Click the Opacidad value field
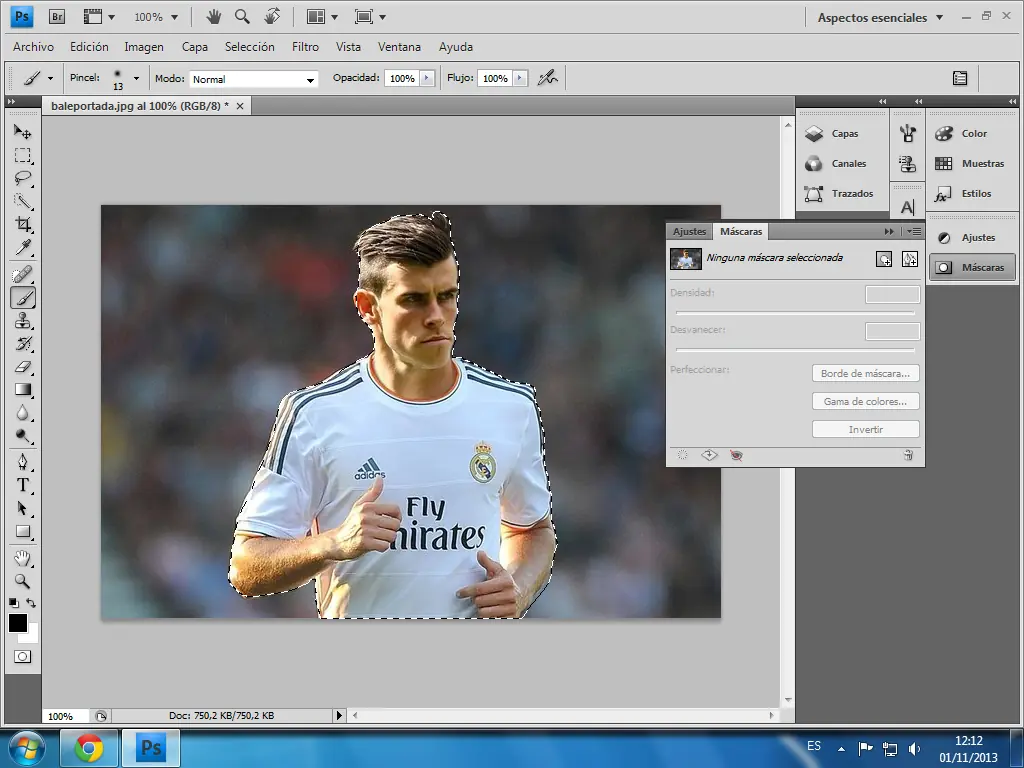The width and height of the screenshot is (1024, 768). coord(402,78)
